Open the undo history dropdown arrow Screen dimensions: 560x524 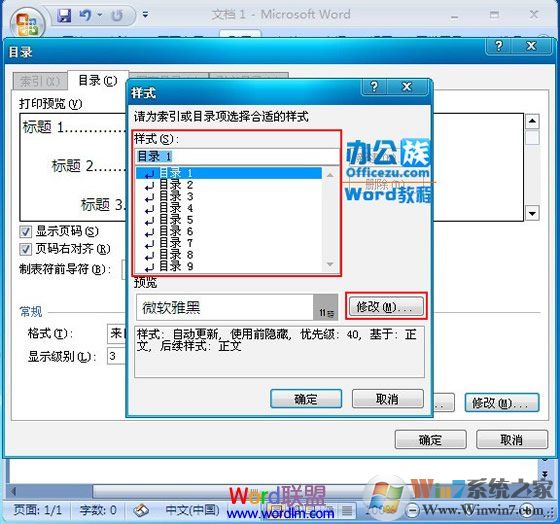(x=100, y=15)
